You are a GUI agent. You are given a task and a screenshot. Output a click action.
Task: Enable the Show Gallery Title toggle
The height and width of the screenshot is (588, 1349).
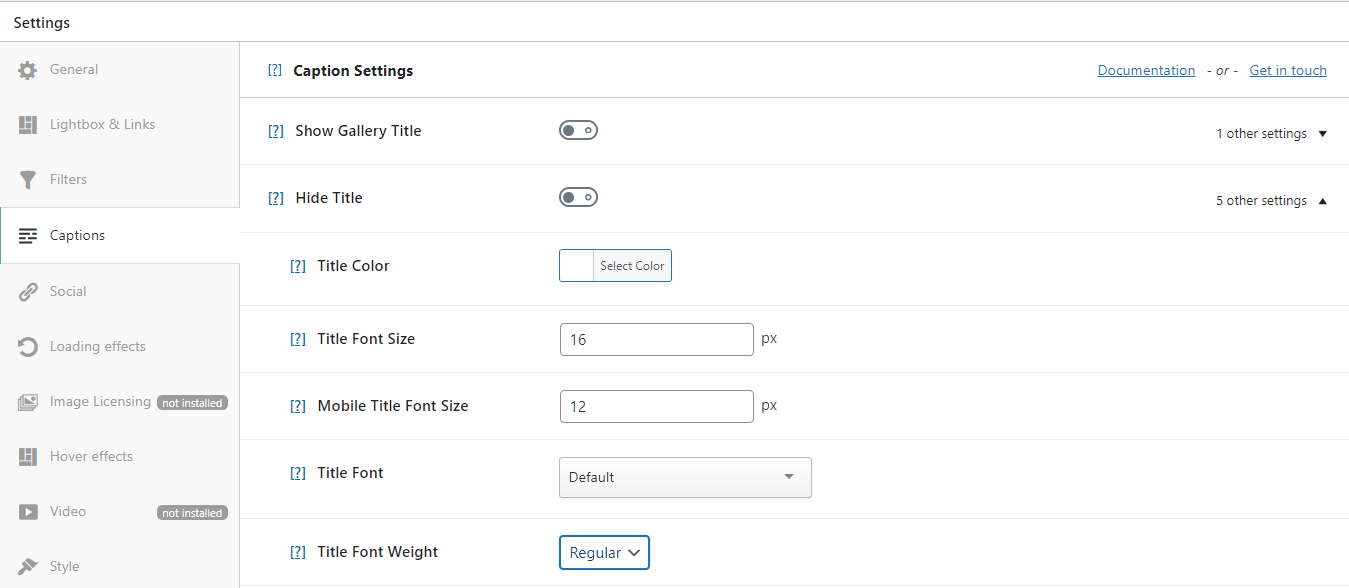click(x=578, y=130)
